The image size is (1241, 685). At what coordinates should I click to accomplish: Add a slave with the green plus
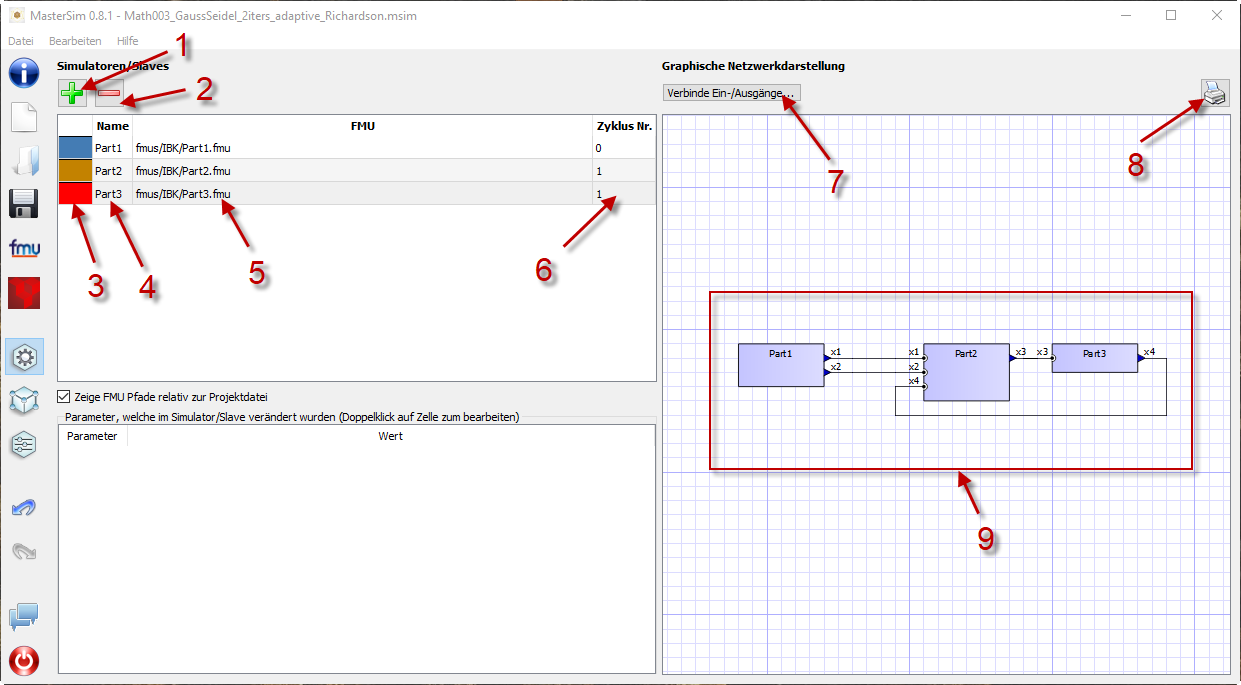73,94
